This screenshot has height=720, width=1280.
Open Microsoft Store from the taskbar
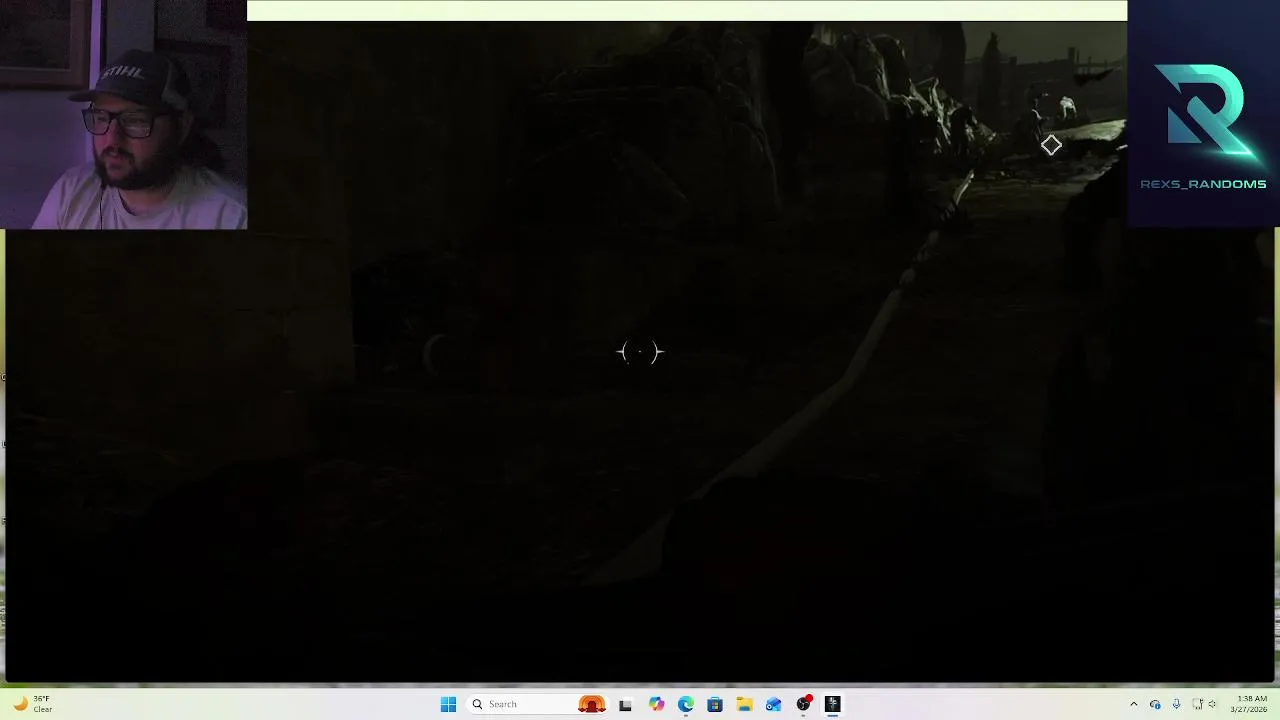point(714,704)
